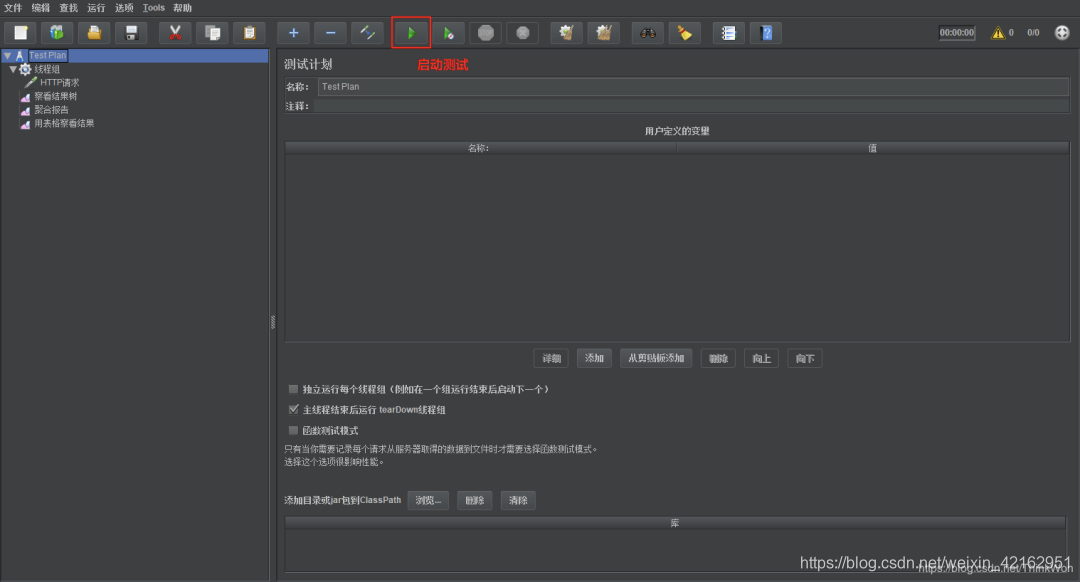This screenshot has width=1080, height=582.
Task: Click the Save test plan icon
Action: tap(130, 32)
